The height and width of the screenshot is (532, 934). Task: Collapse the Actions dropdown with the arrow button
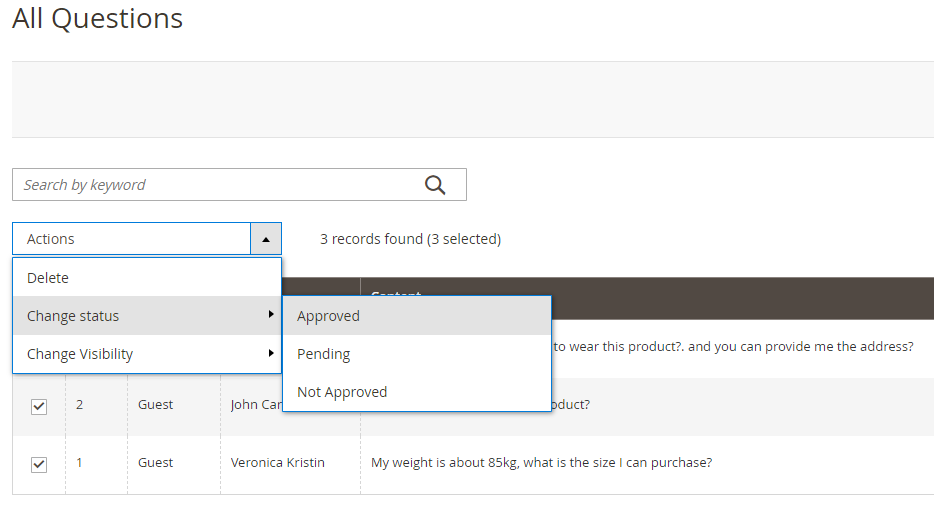[x=265, y=239]
